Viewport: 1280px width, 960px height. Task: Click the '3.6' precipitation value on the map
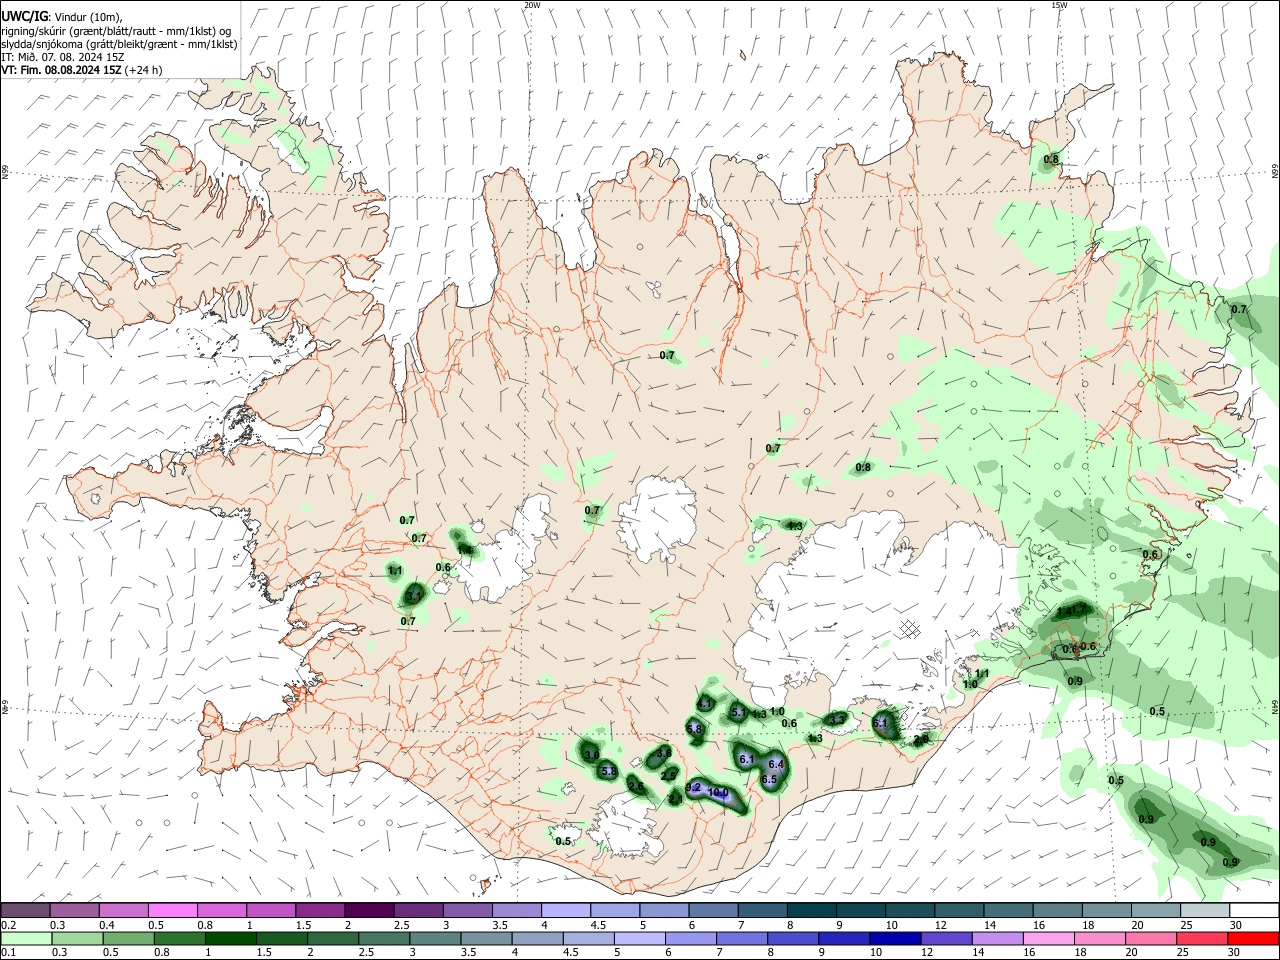[664, 753]
